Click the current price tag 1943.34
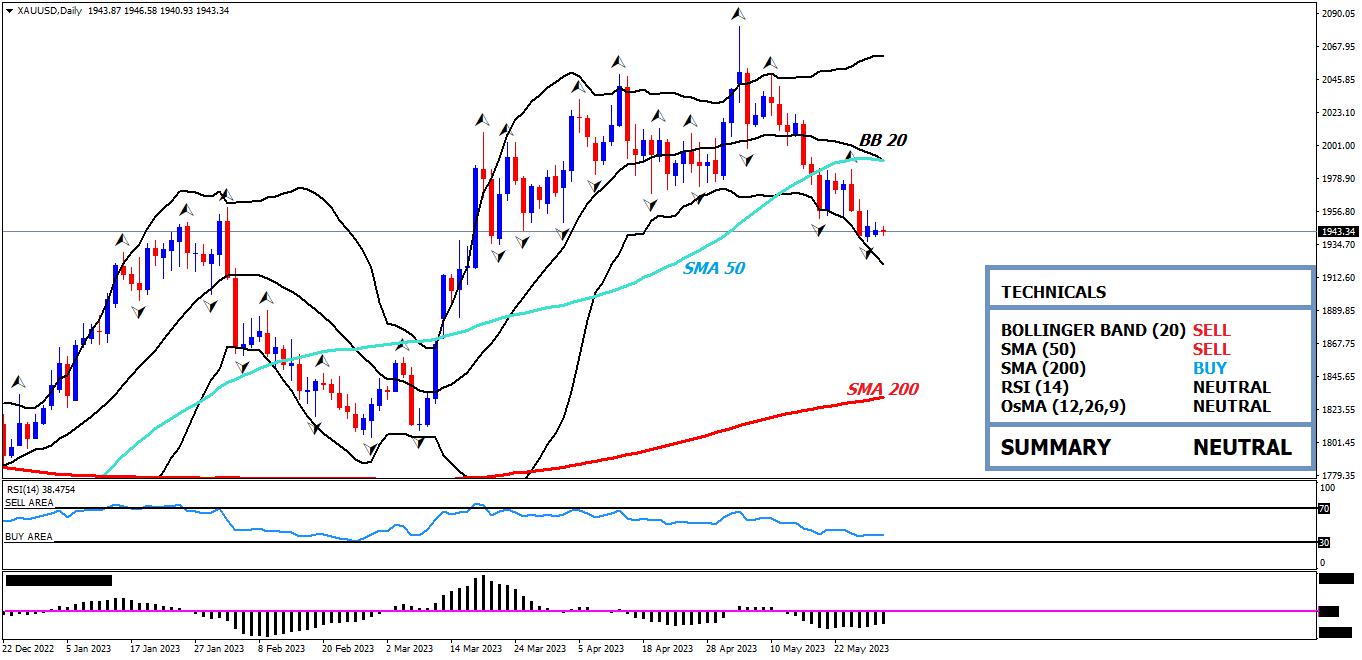Image resolution: width=1362 pixels, height=660 pixels. pos(1338,232)
